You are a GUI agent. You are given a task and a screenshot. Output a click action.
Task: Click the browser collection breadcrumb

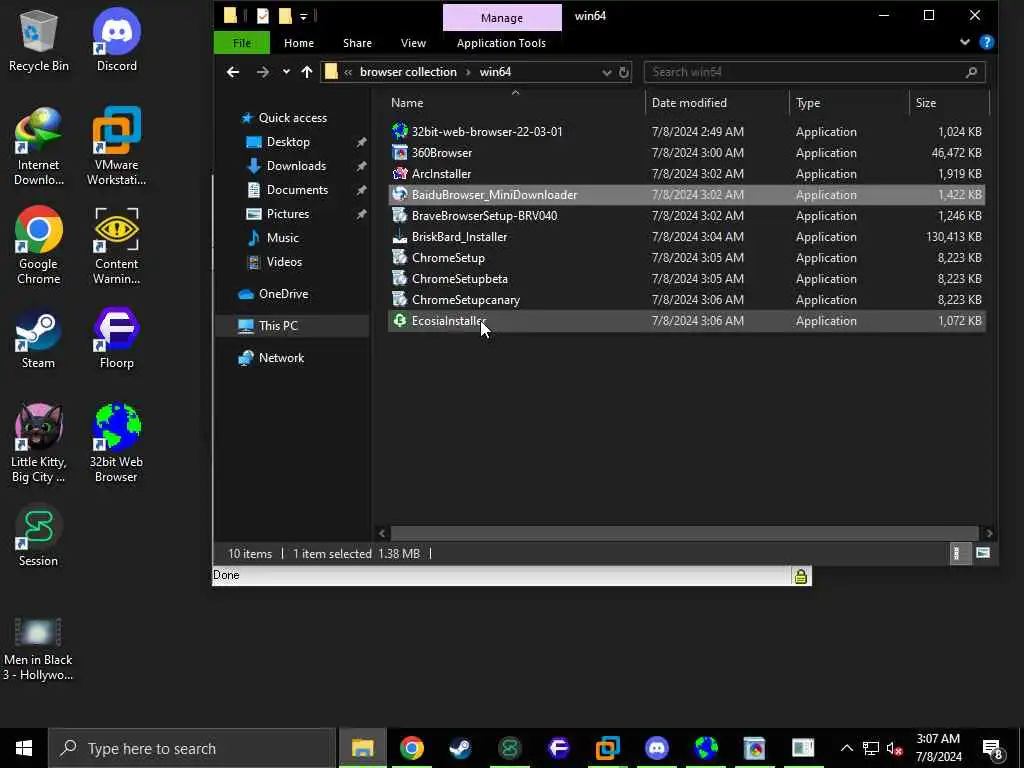pos(408,72)
